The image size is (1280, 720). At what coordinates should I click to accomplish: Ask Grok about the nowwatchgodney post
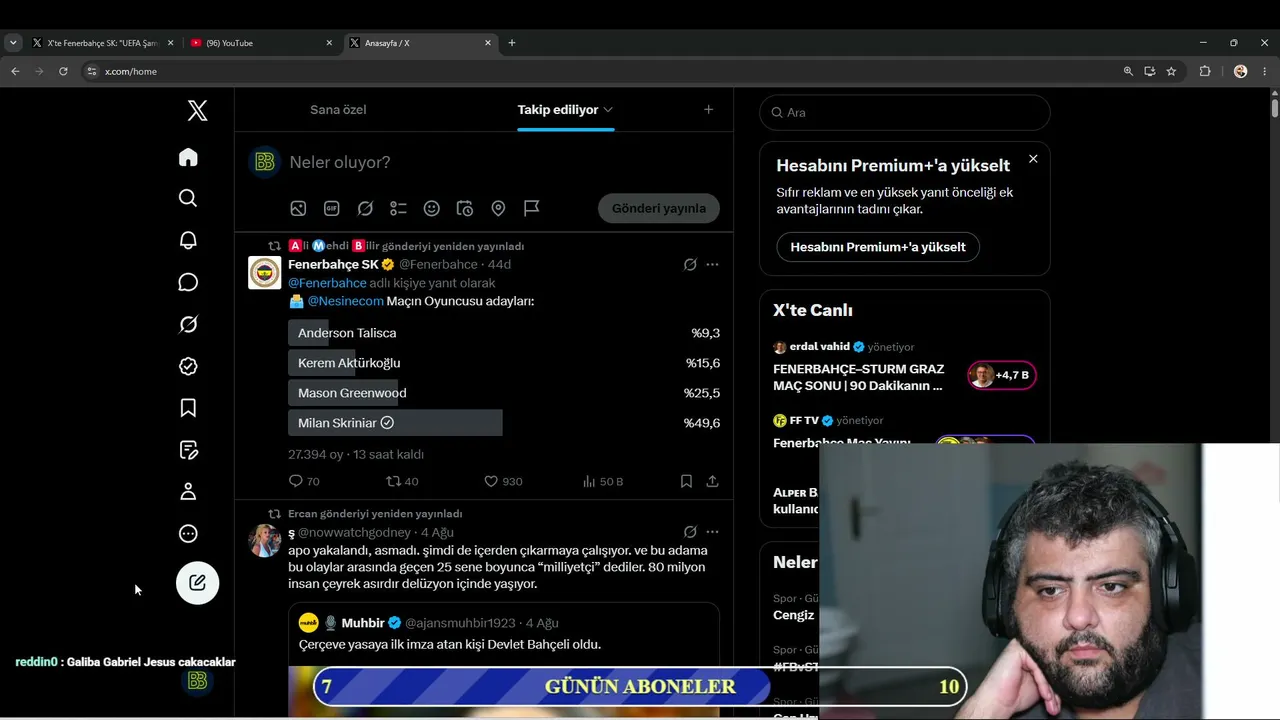coord(690,532)
